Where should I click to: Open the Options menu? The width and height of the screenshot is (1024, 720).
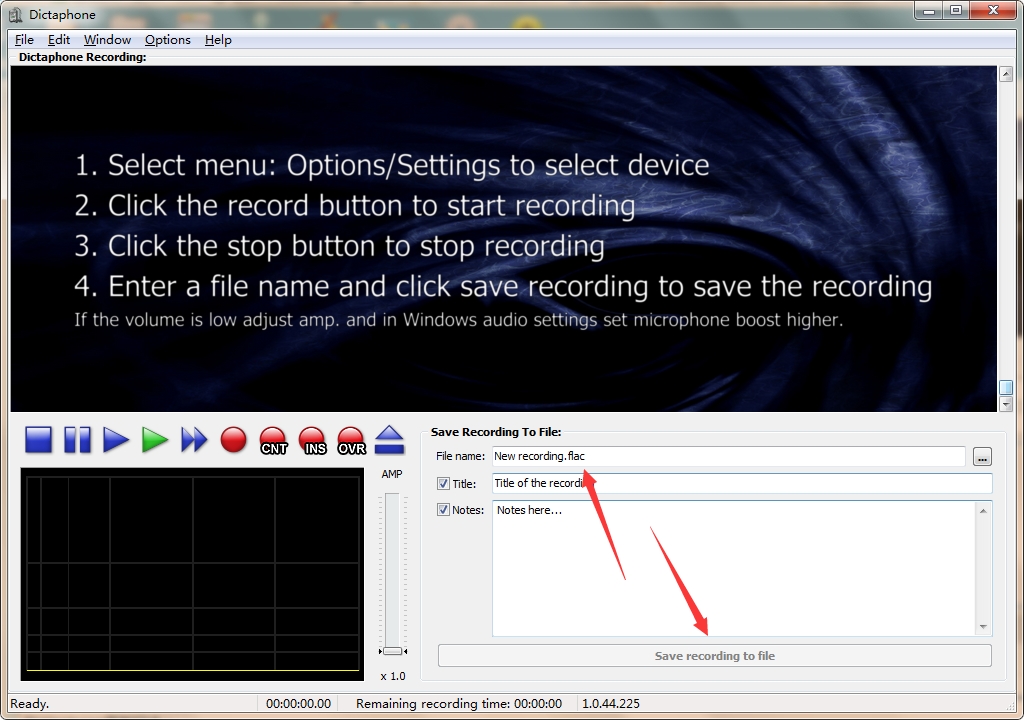tap(168, 40)
